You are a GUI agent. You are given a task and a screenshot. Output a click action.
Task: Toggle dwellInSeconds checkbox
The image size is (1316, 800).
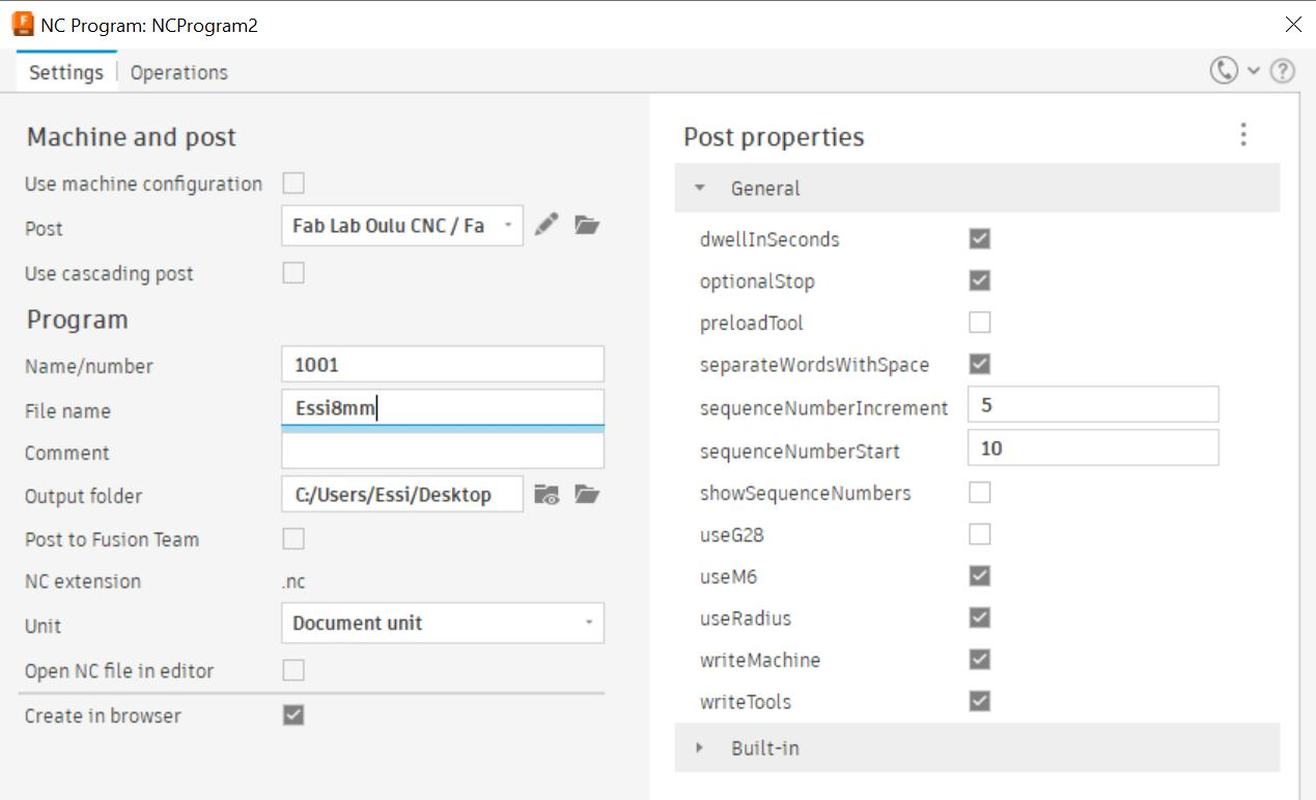980,239
